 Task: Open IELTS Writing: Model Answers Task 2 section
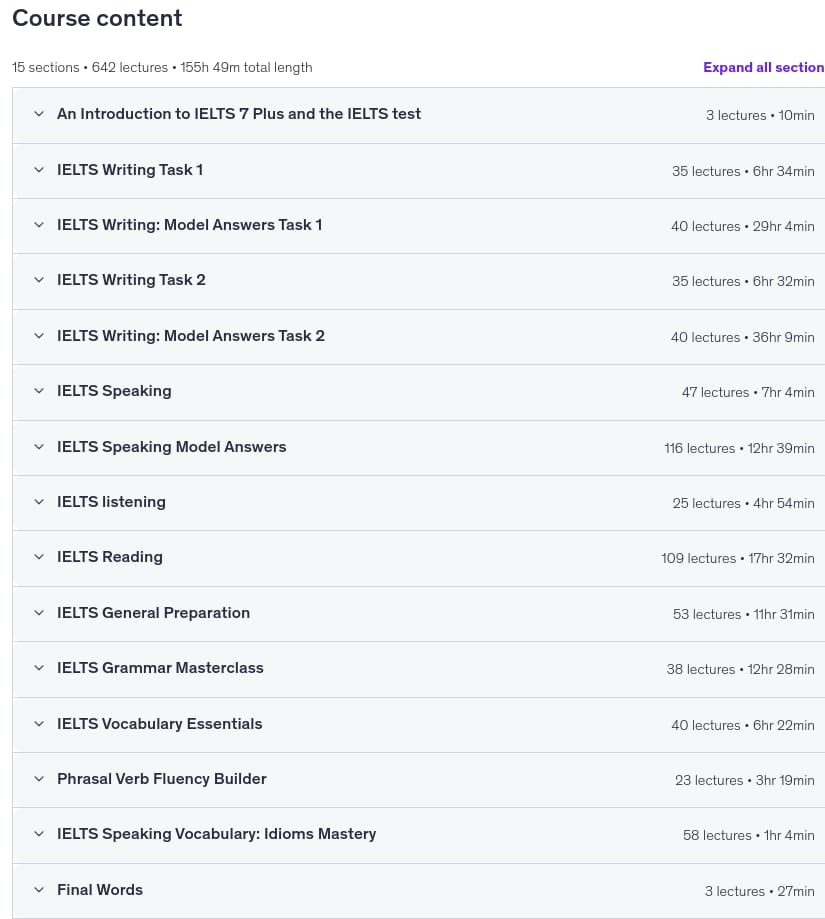click(x=190, y=336)
